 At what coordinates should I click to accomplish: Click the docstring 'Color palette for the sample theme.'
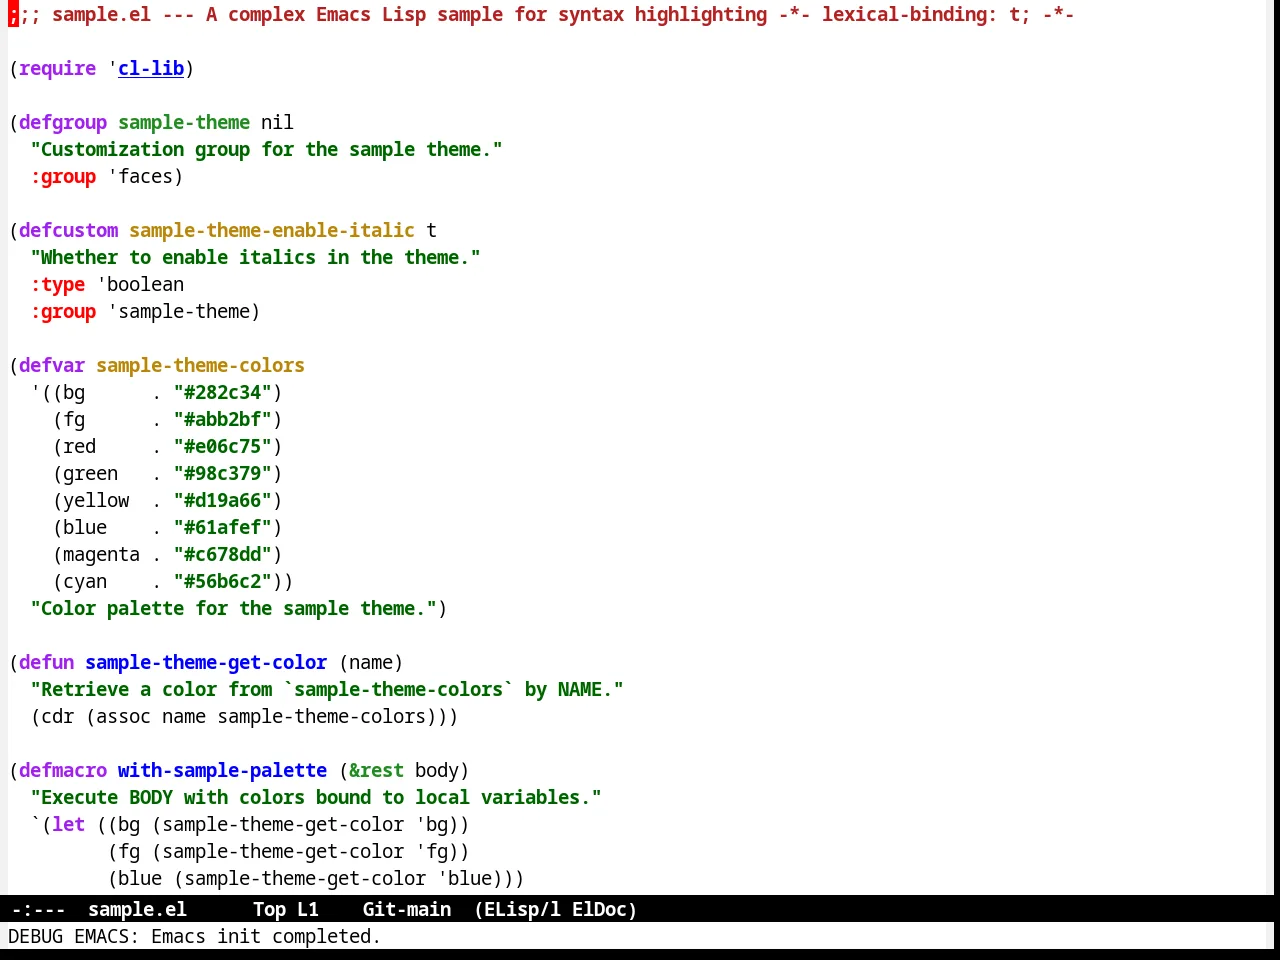[233, 608]
